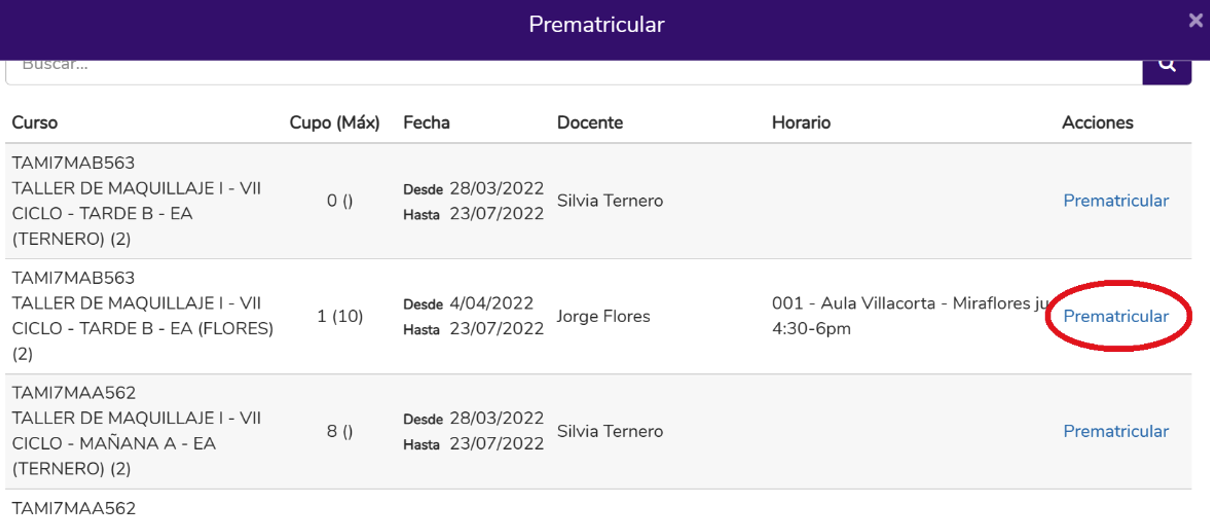Select course name TARDE B - EA (FLORES)
The image size is (1210, 517).
142,328
